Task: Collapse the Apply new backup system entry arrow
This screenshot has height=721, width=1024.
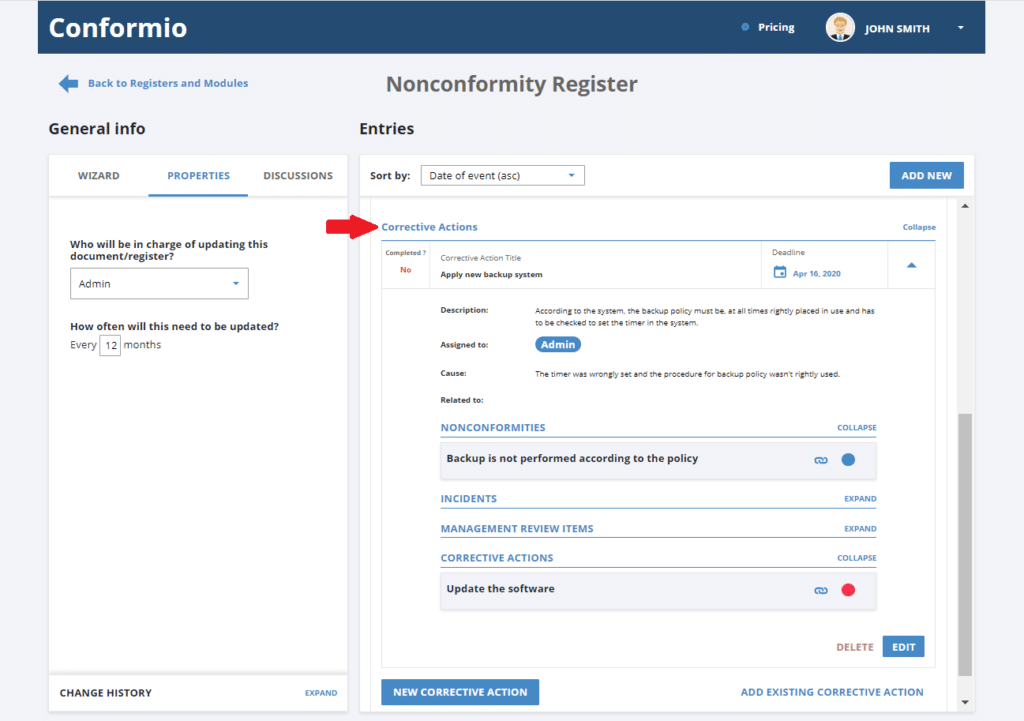Action: pos(910,265)
